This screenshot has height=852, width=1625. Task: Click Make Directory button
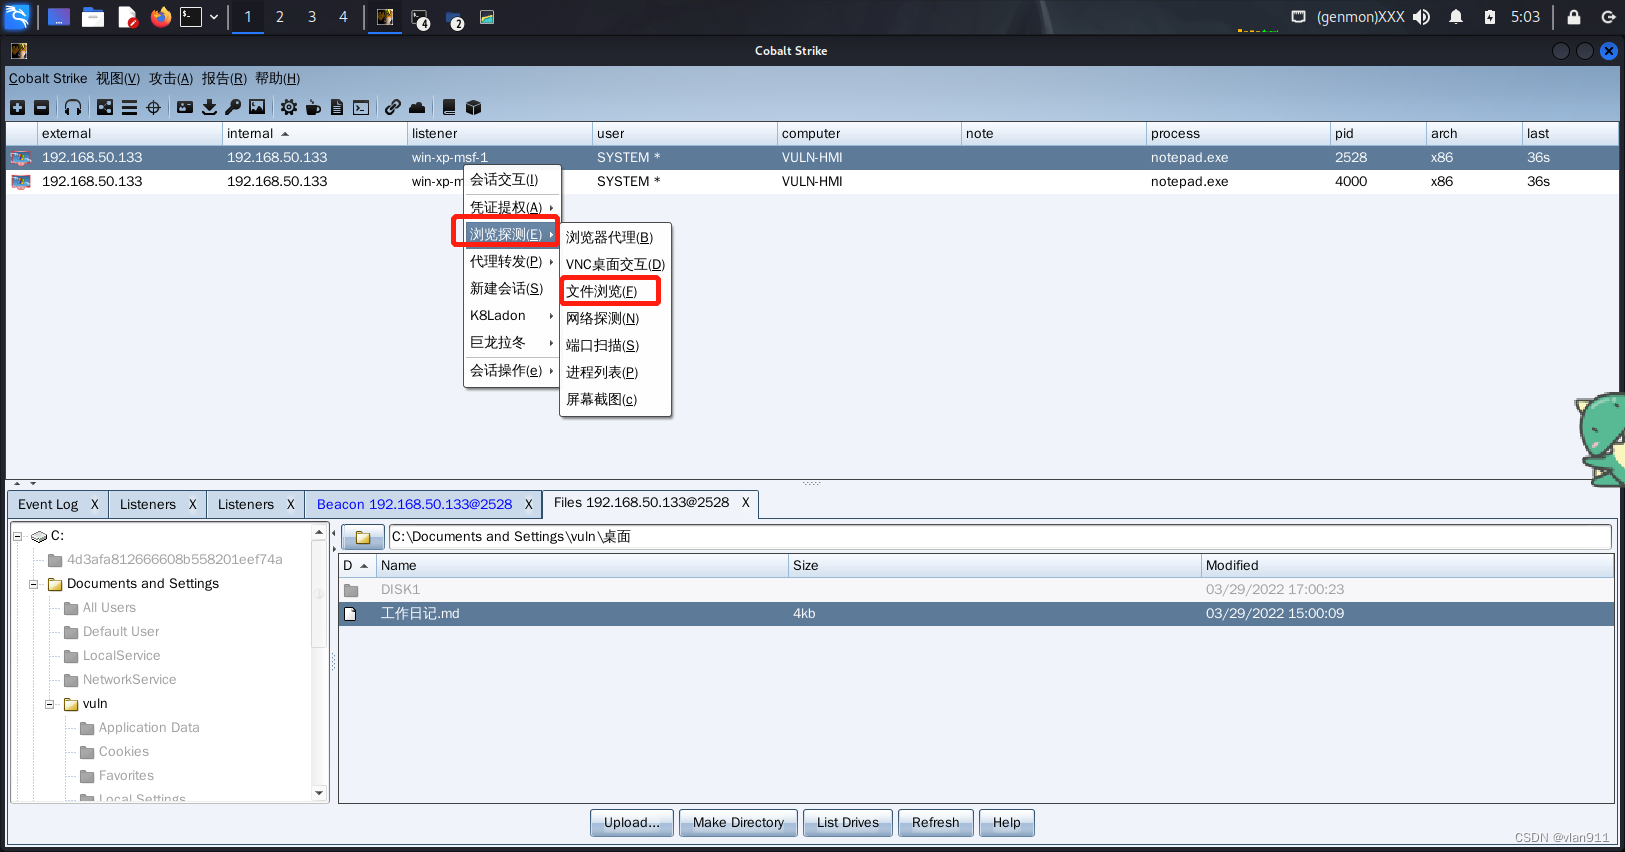click(739, 823)
